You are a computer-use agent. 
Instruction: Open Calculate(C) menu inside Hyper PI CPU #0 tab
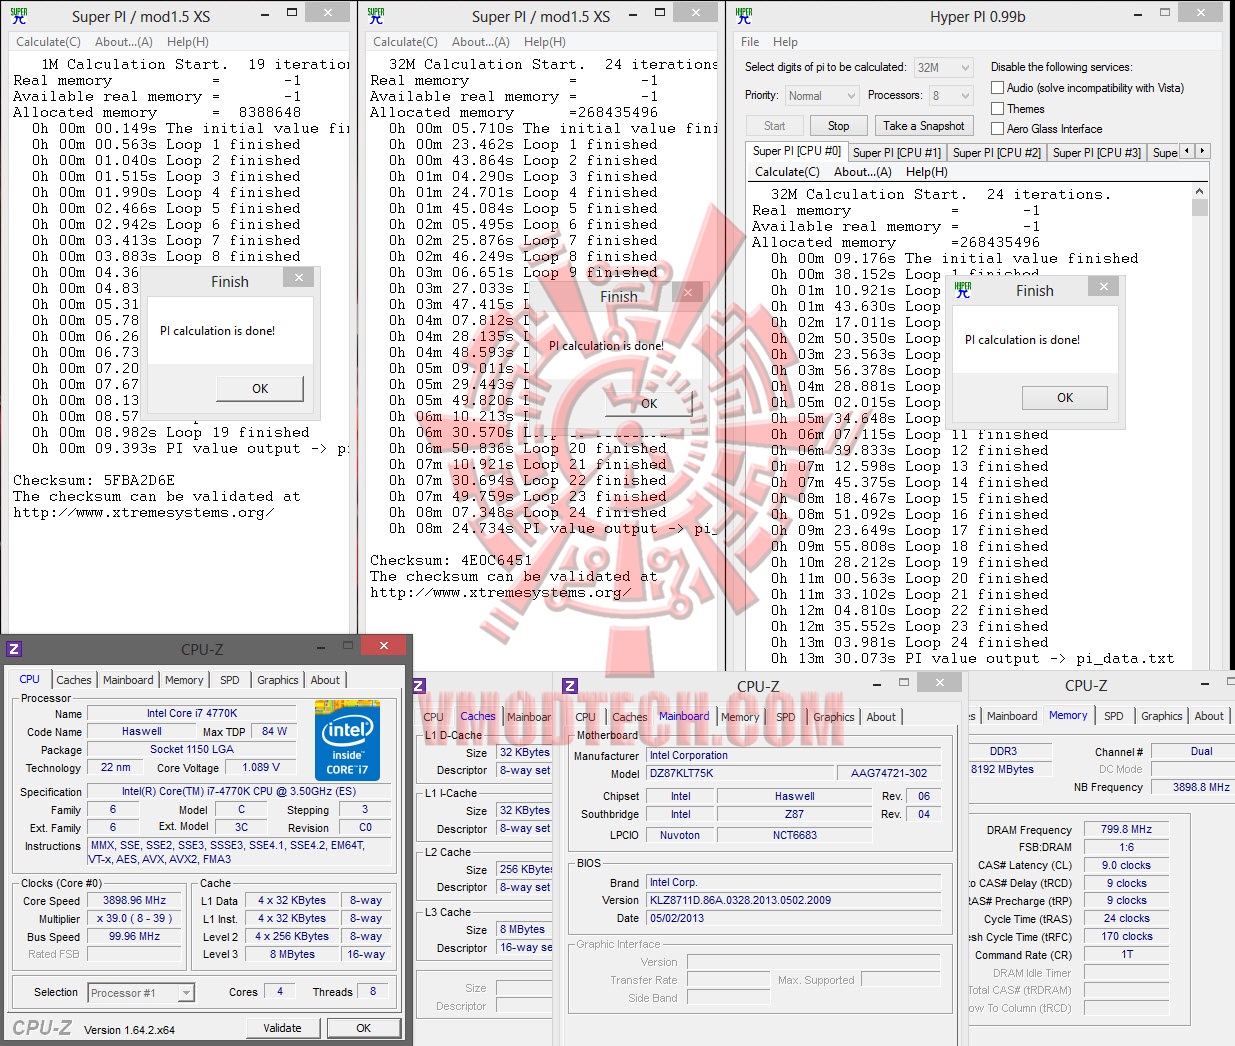787,172
